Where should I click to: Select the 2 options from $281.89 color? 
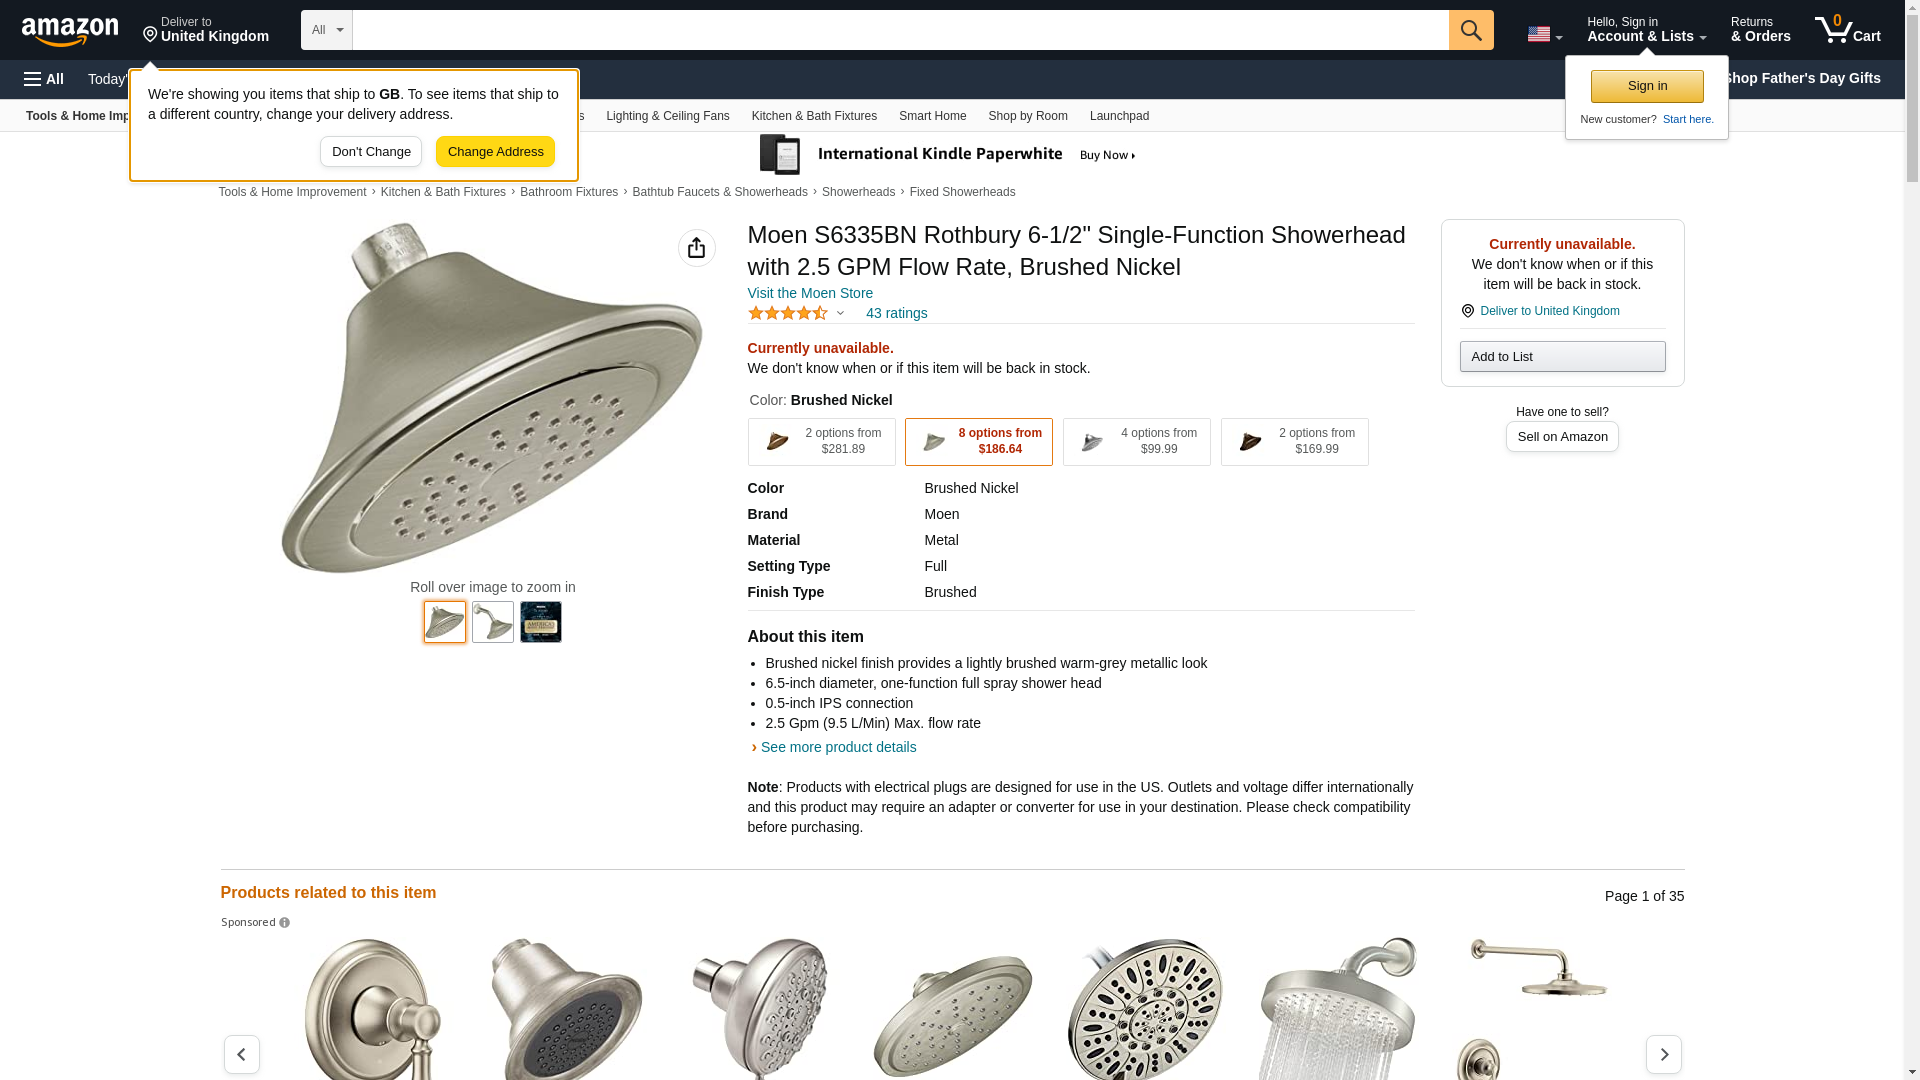tap(821, 441)
